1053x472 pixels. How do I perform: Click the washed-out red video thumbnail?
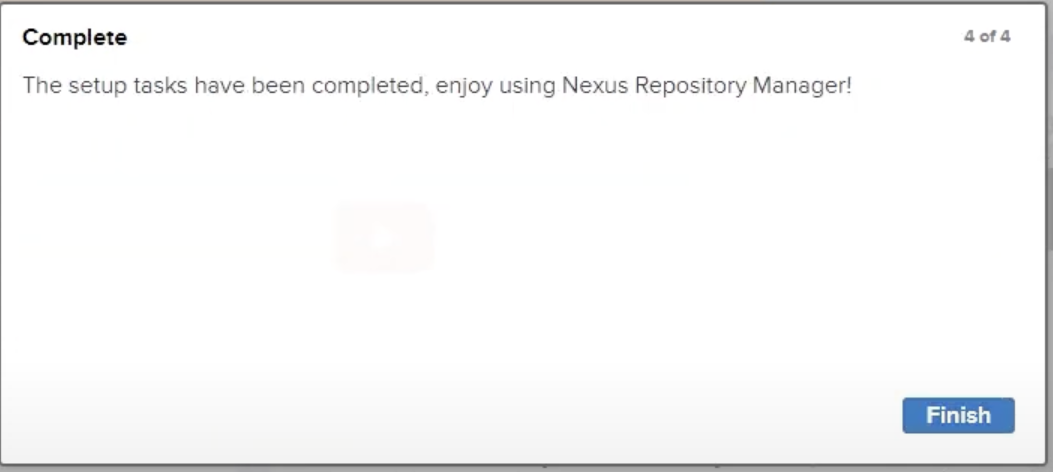tap(384, 238)
